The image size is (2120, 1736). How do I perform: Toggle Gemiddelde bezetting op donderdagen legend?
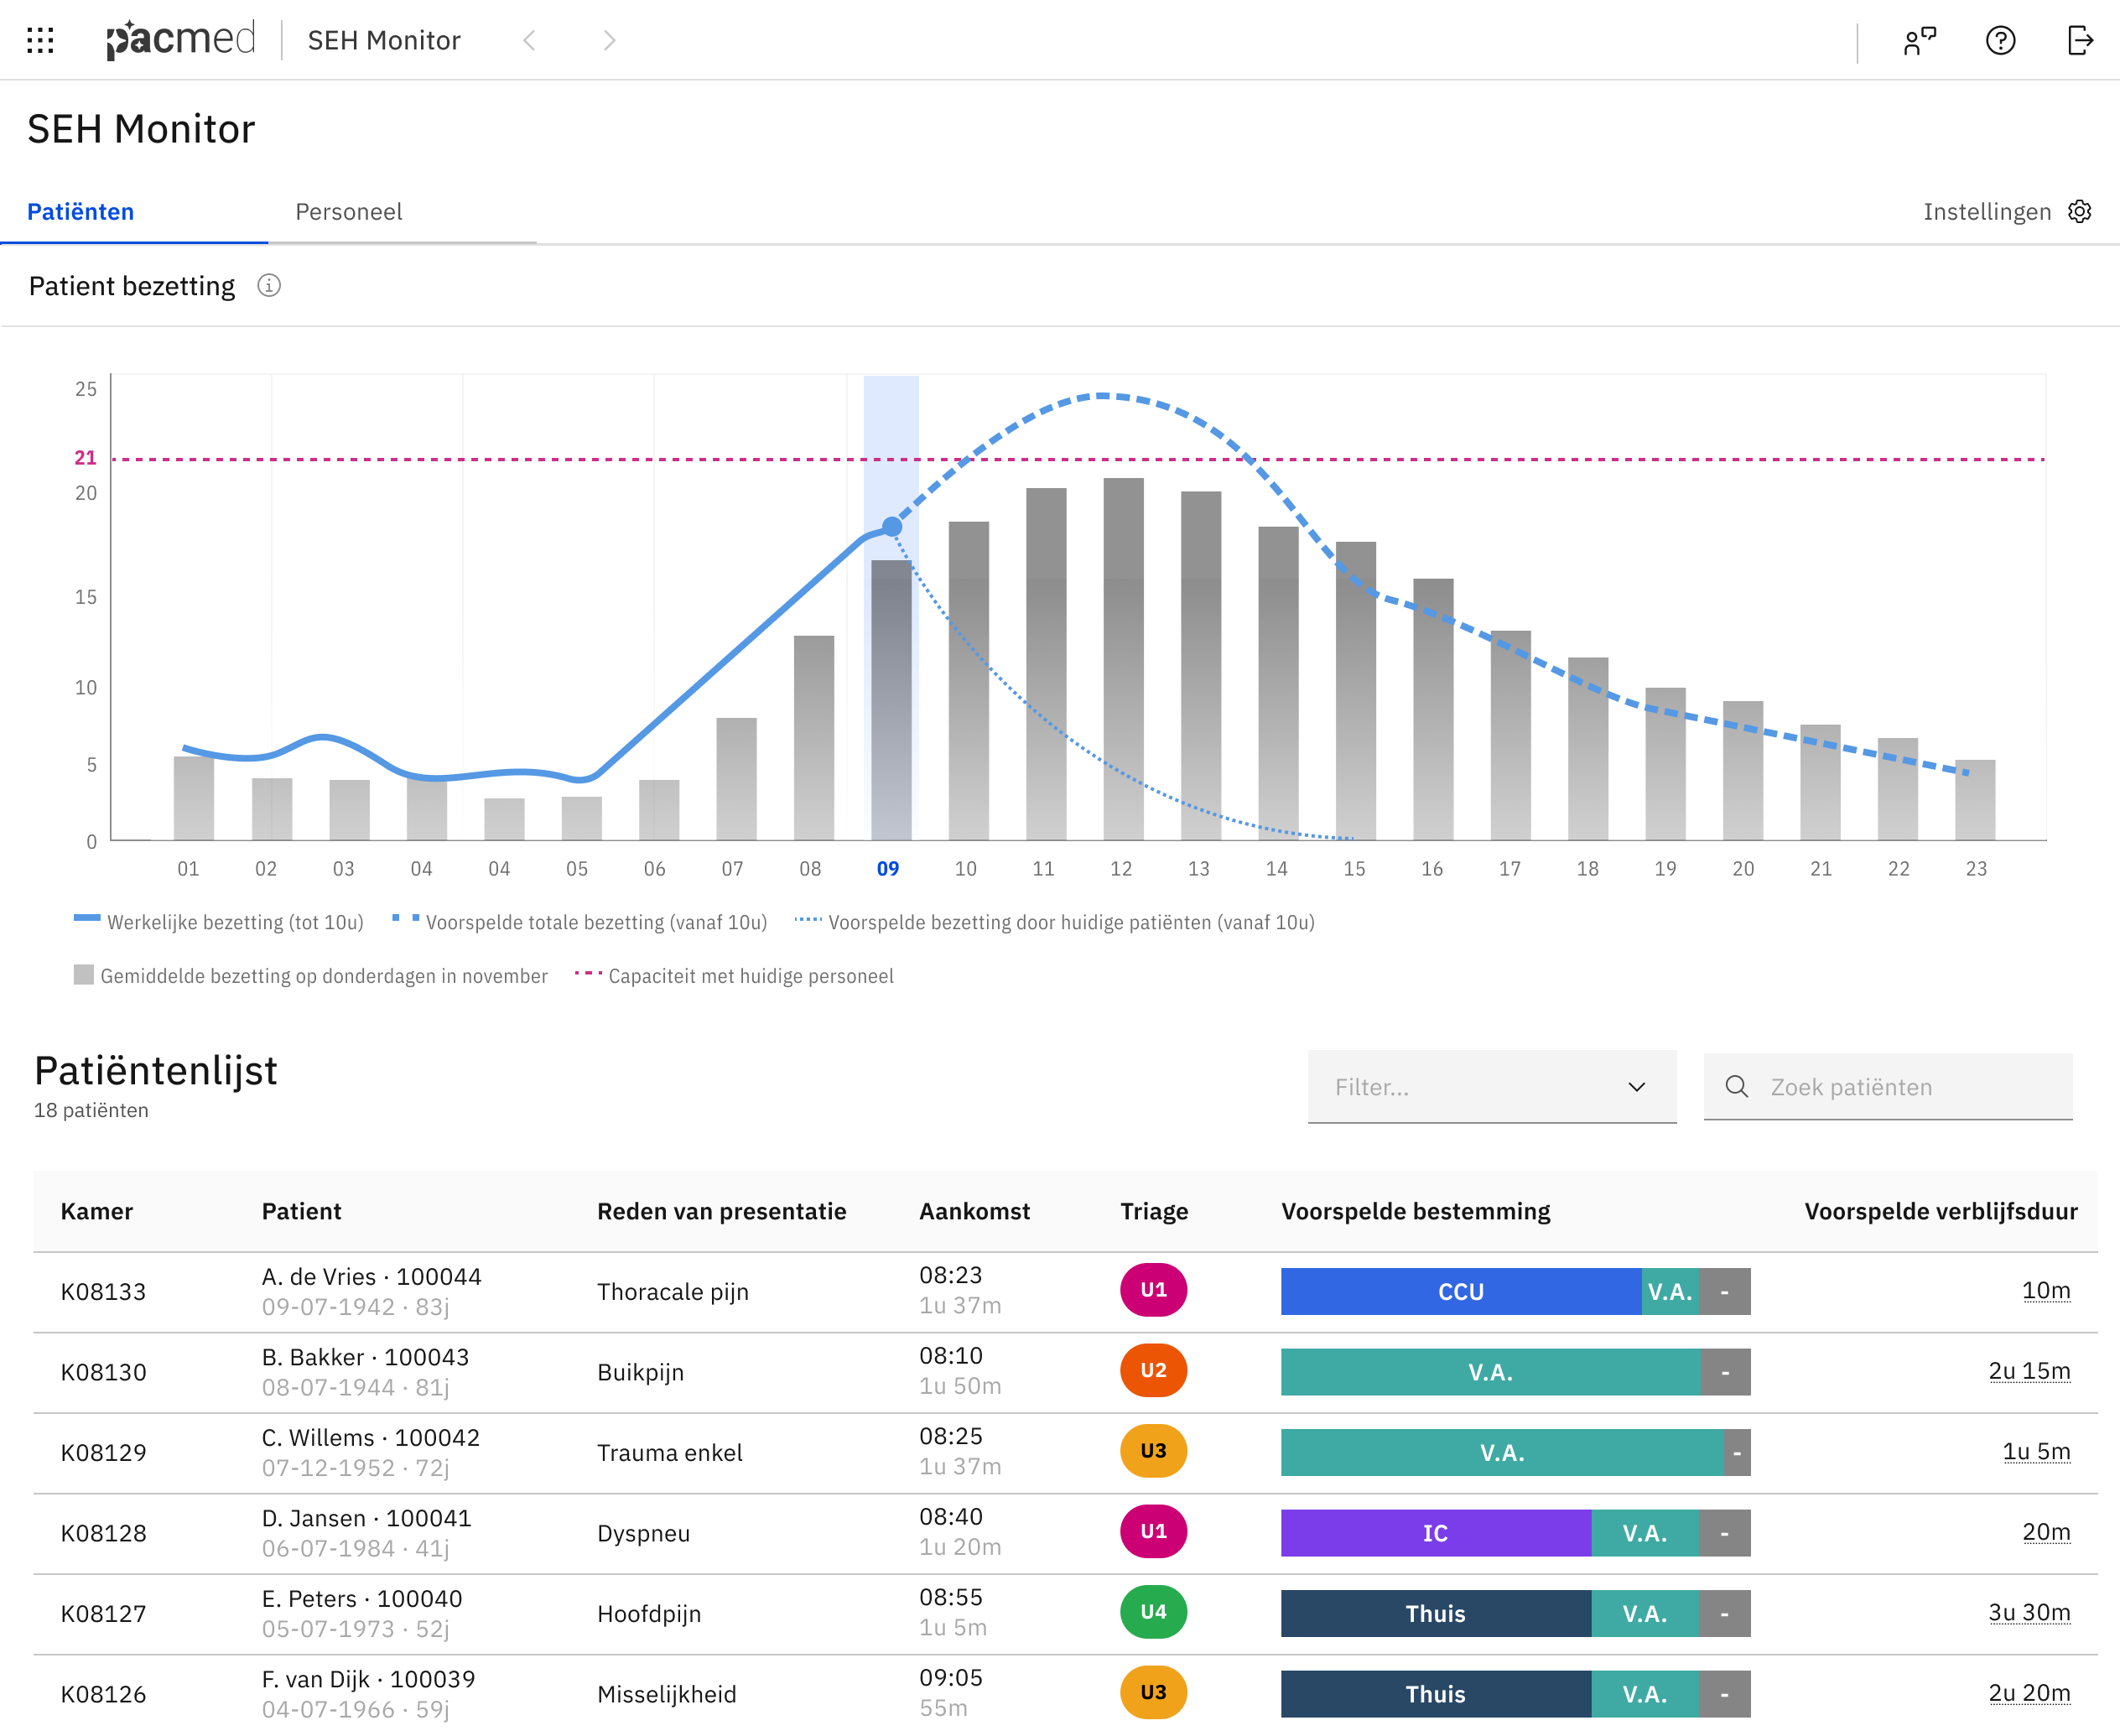323,976
